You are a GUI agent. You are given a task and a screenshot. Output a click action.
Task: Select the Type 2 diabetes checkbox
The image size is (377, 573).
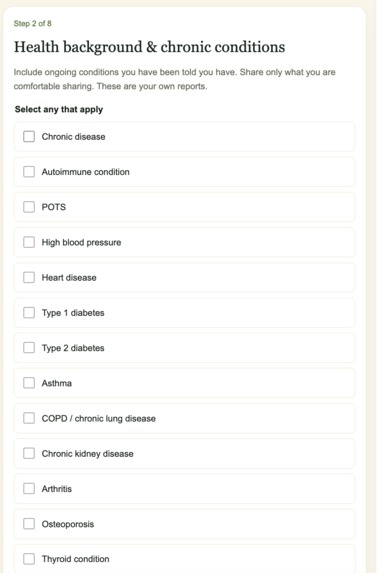(29, 348)
